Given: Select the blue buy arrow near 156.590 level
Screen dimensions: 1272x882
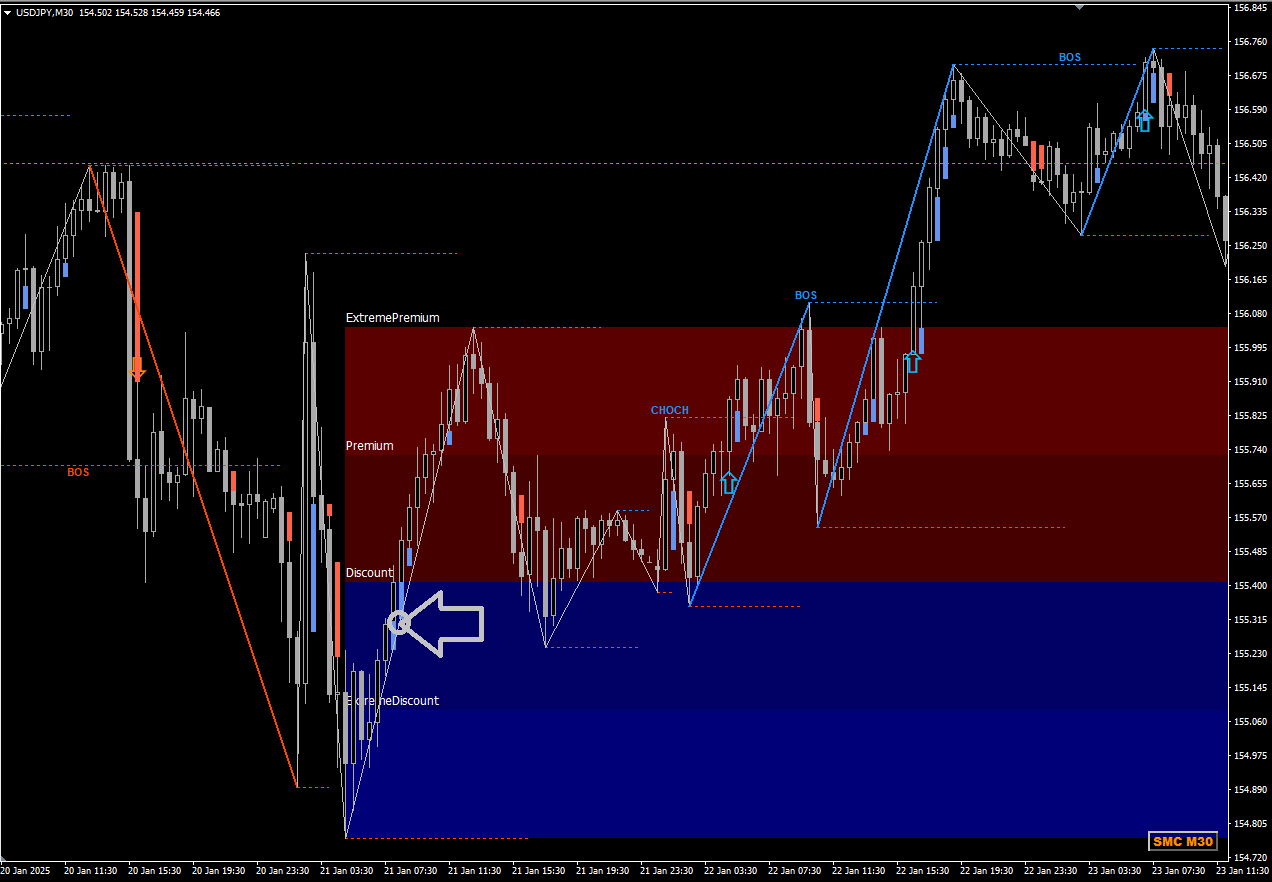Looking at the screenshot, I should [1145, 121].
